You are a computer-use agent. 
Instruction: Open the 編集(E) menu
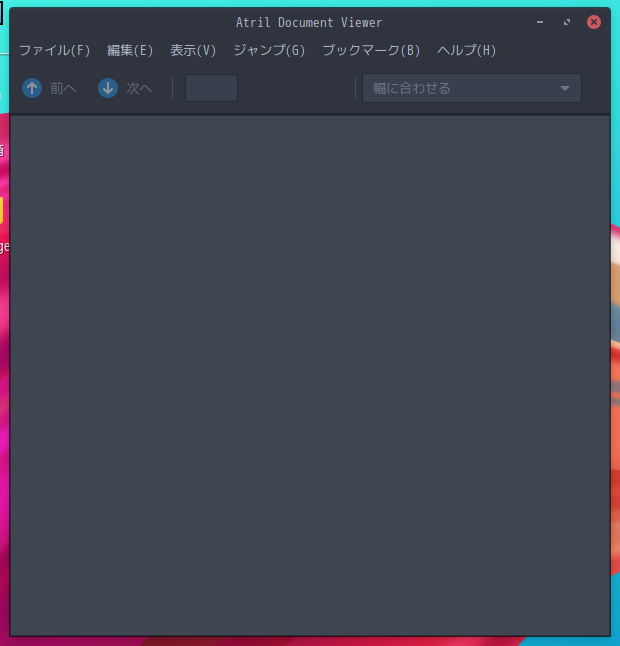[130, 50]
